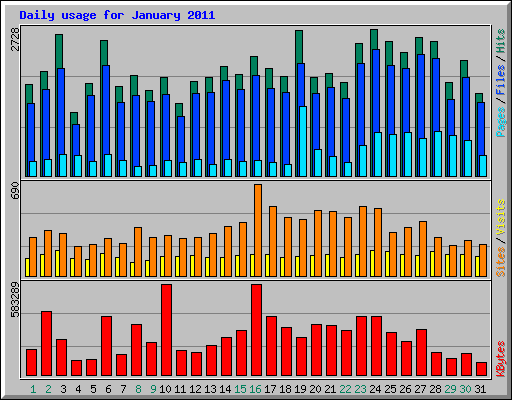Click day 10 on the x-axis

[165, 389]
